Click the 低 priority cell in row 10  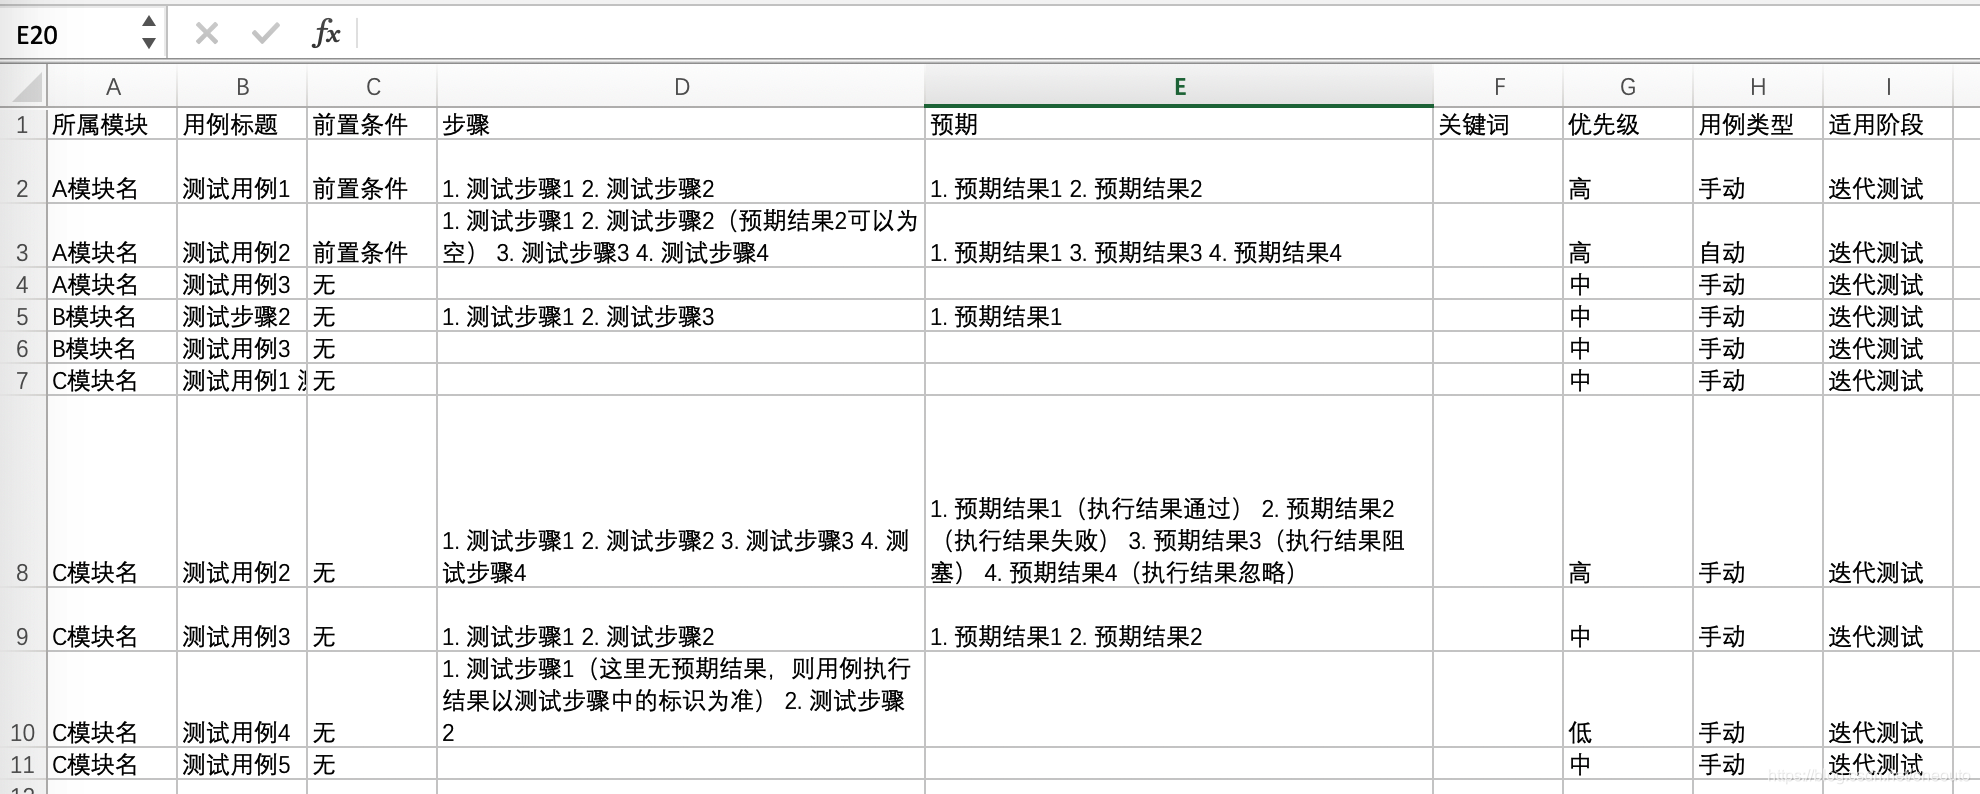point(1628,700)
